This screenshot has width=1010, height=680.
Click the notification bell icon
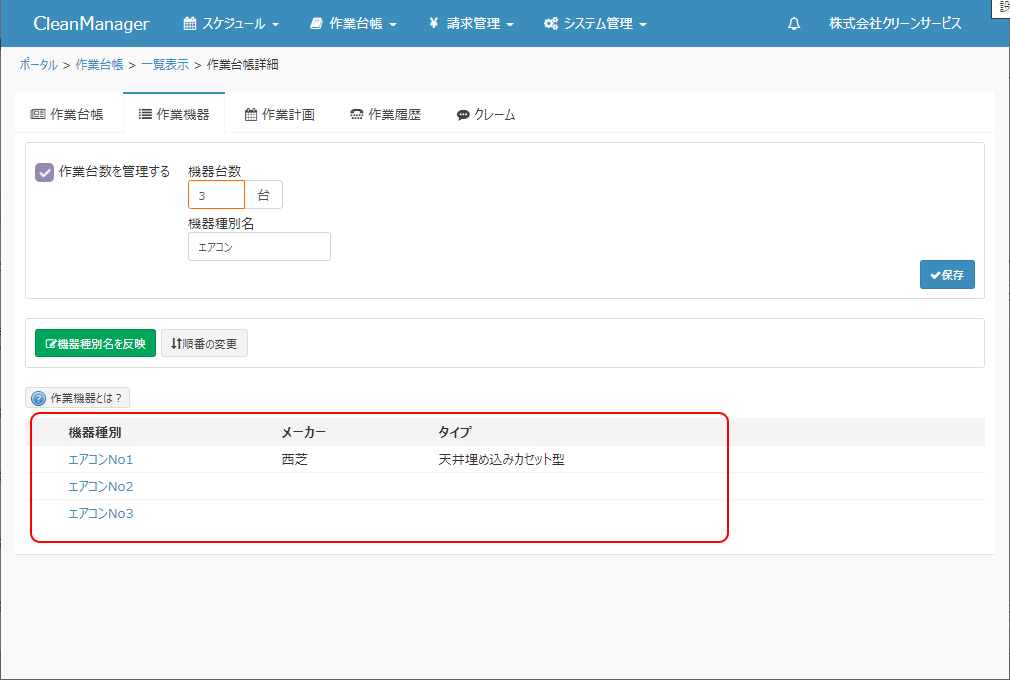click(794, 23)
